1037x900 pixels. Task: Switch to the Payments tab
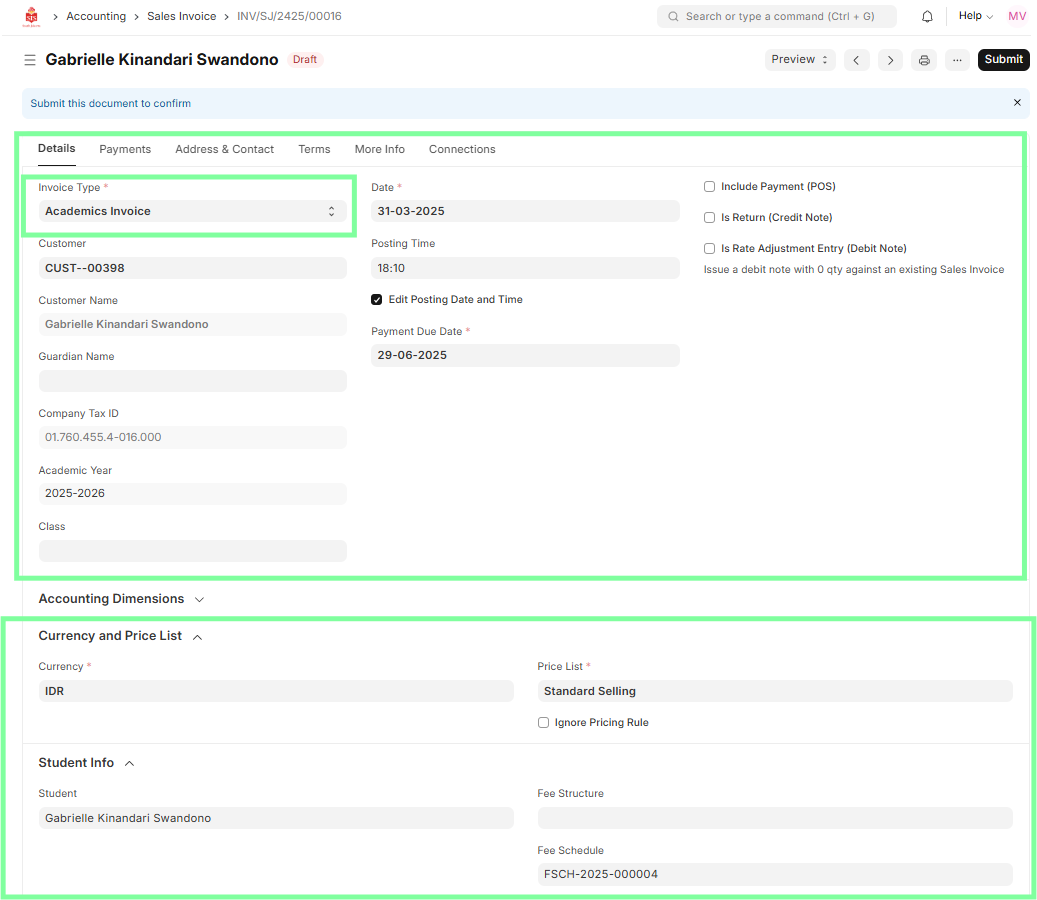tap(125, 149)
